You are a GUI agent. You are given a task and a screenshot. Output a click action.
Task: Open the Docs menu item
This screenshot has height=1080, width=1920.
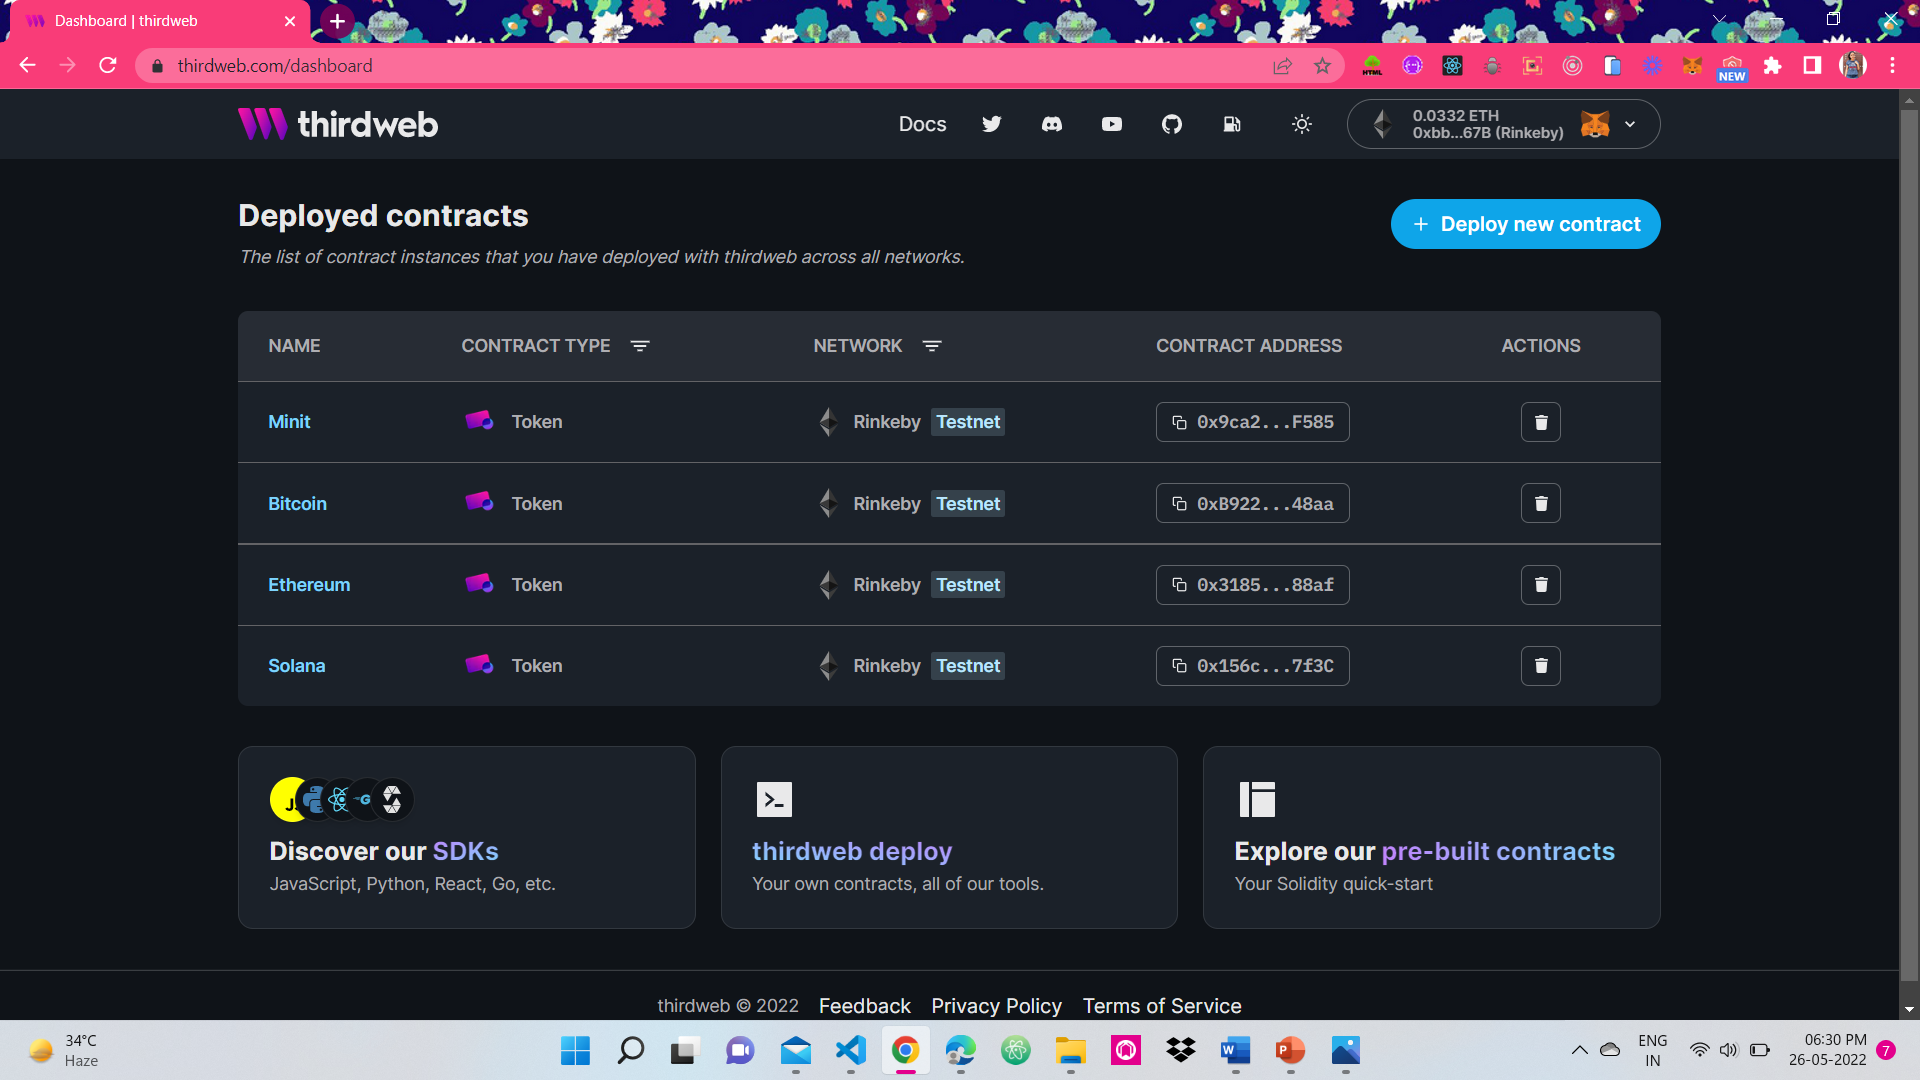(922, 124)
